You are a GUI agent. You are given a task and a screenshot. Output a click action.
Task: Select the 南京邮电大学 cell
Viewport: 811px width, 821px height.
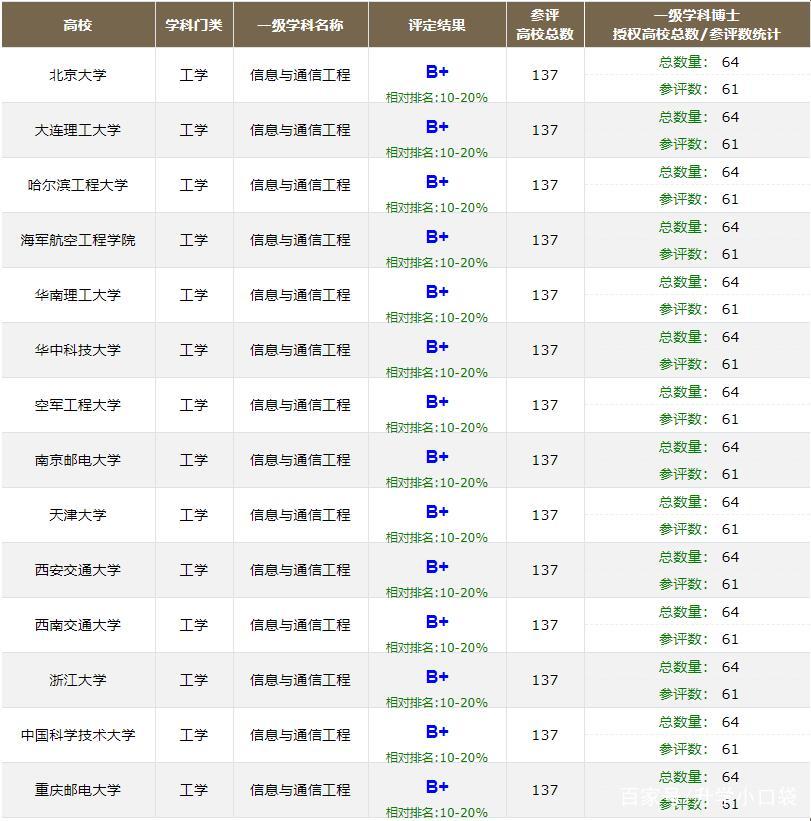pos(77,460)
